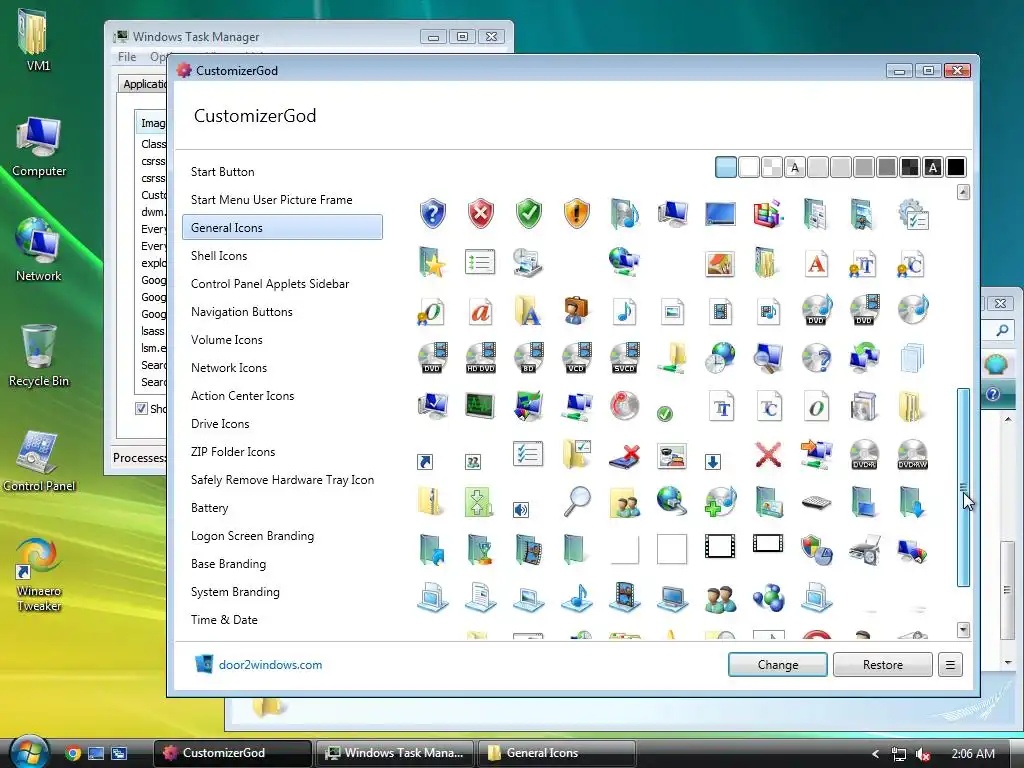Select the red X shield icon
This screenshot has height=768, width=1024.
coord(481,214)
